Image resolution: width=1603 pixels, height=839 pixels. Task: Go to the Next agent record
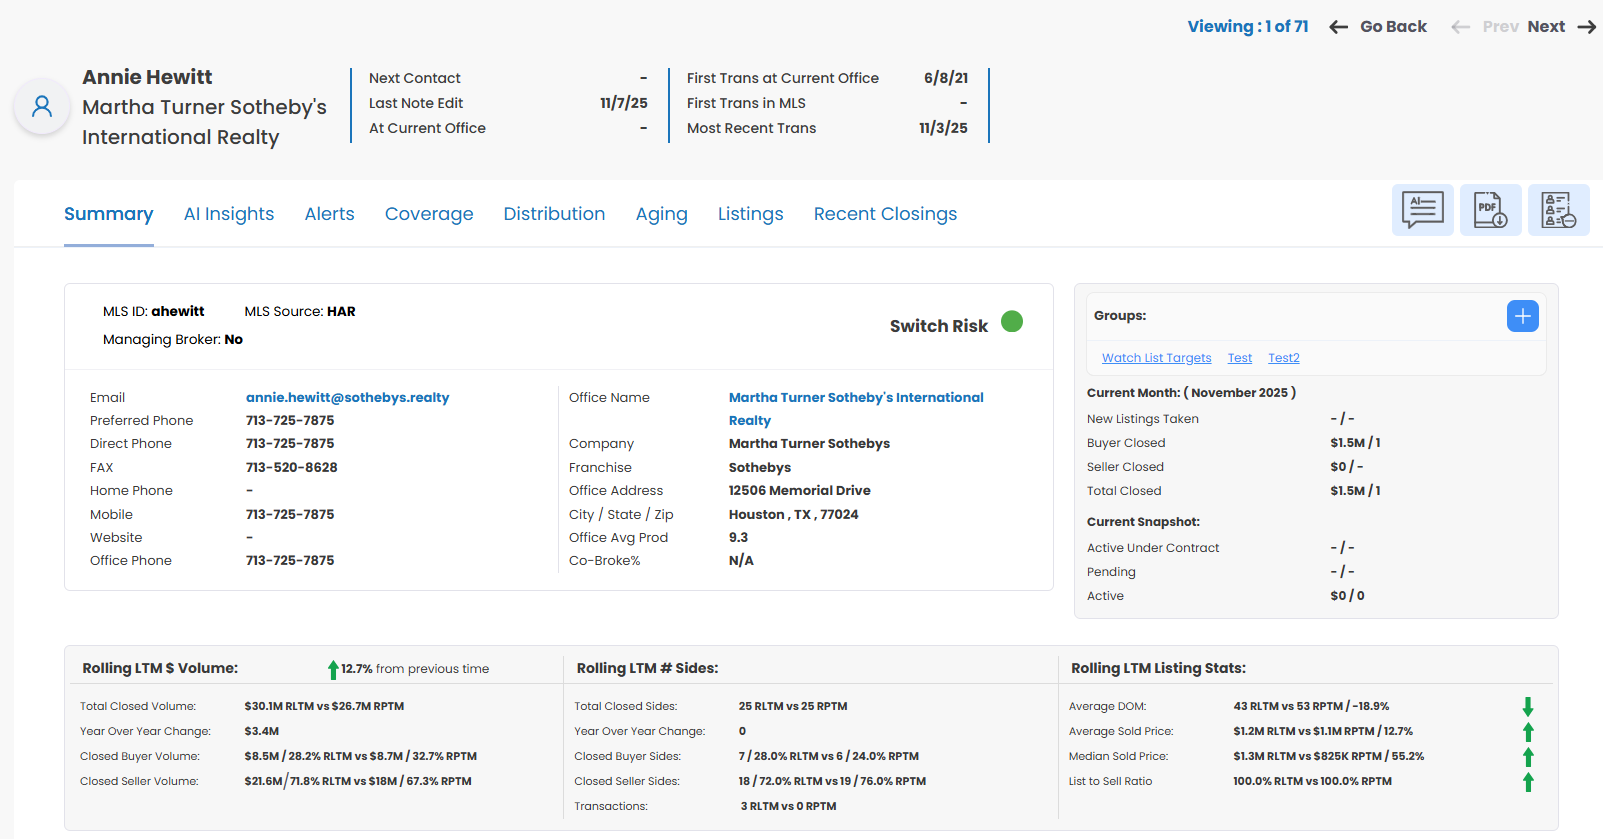[x=1546, y=27]
